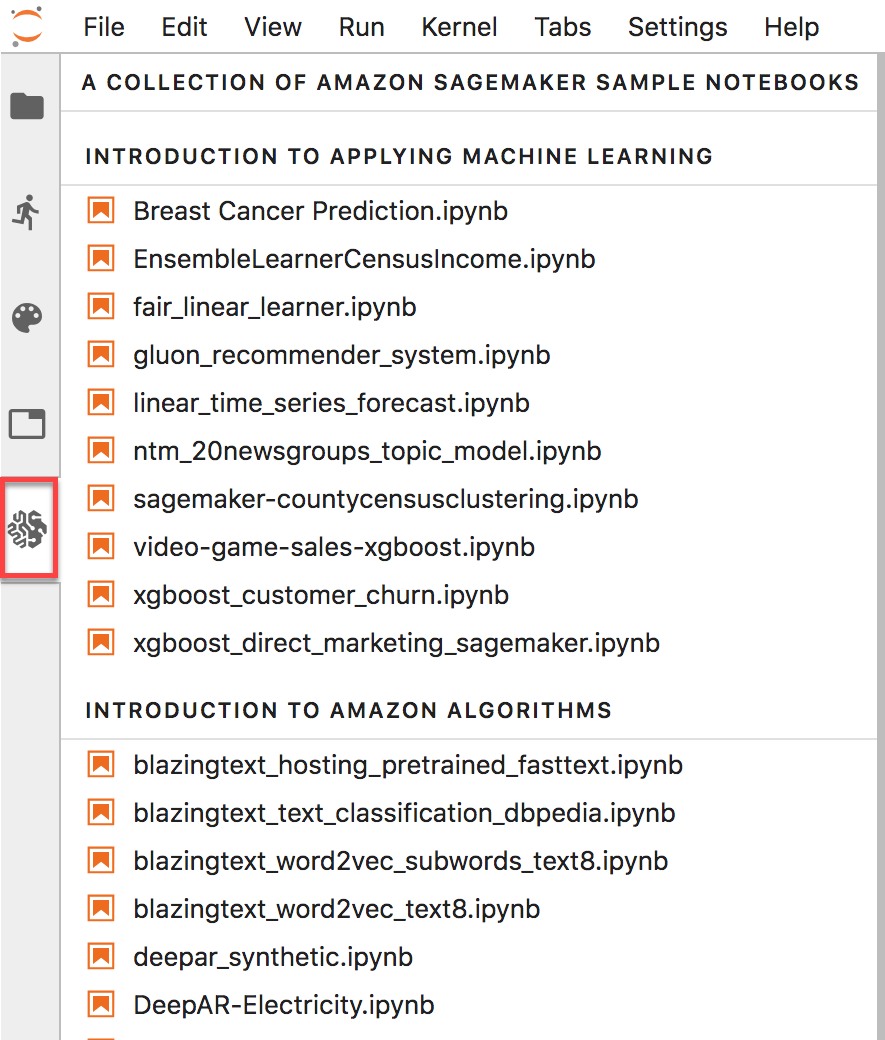Open the Settings menu

(677, 27)
